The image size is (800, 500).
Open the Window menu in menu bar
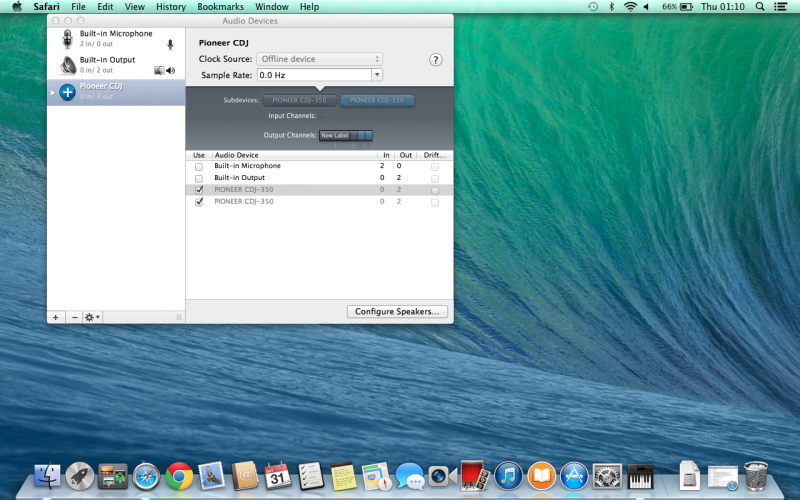(x=271, y=7)
